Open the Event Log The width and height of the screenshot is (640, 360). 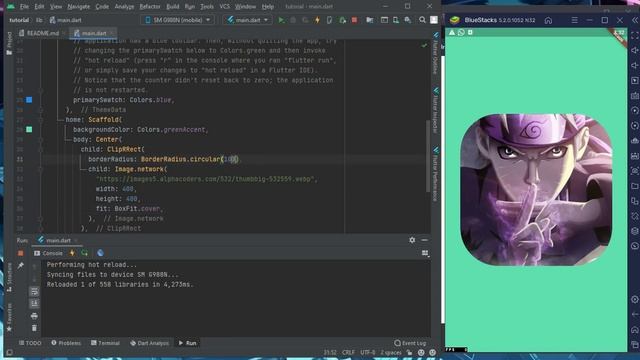click(410, 343)
